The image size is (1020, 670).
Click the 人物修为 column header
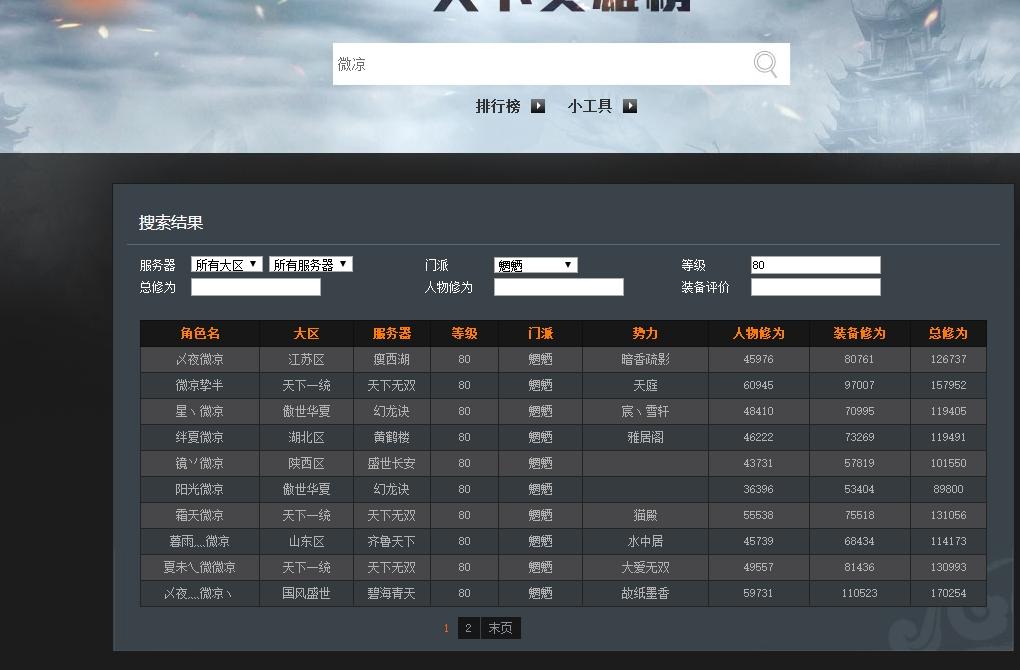coord(758,334)
